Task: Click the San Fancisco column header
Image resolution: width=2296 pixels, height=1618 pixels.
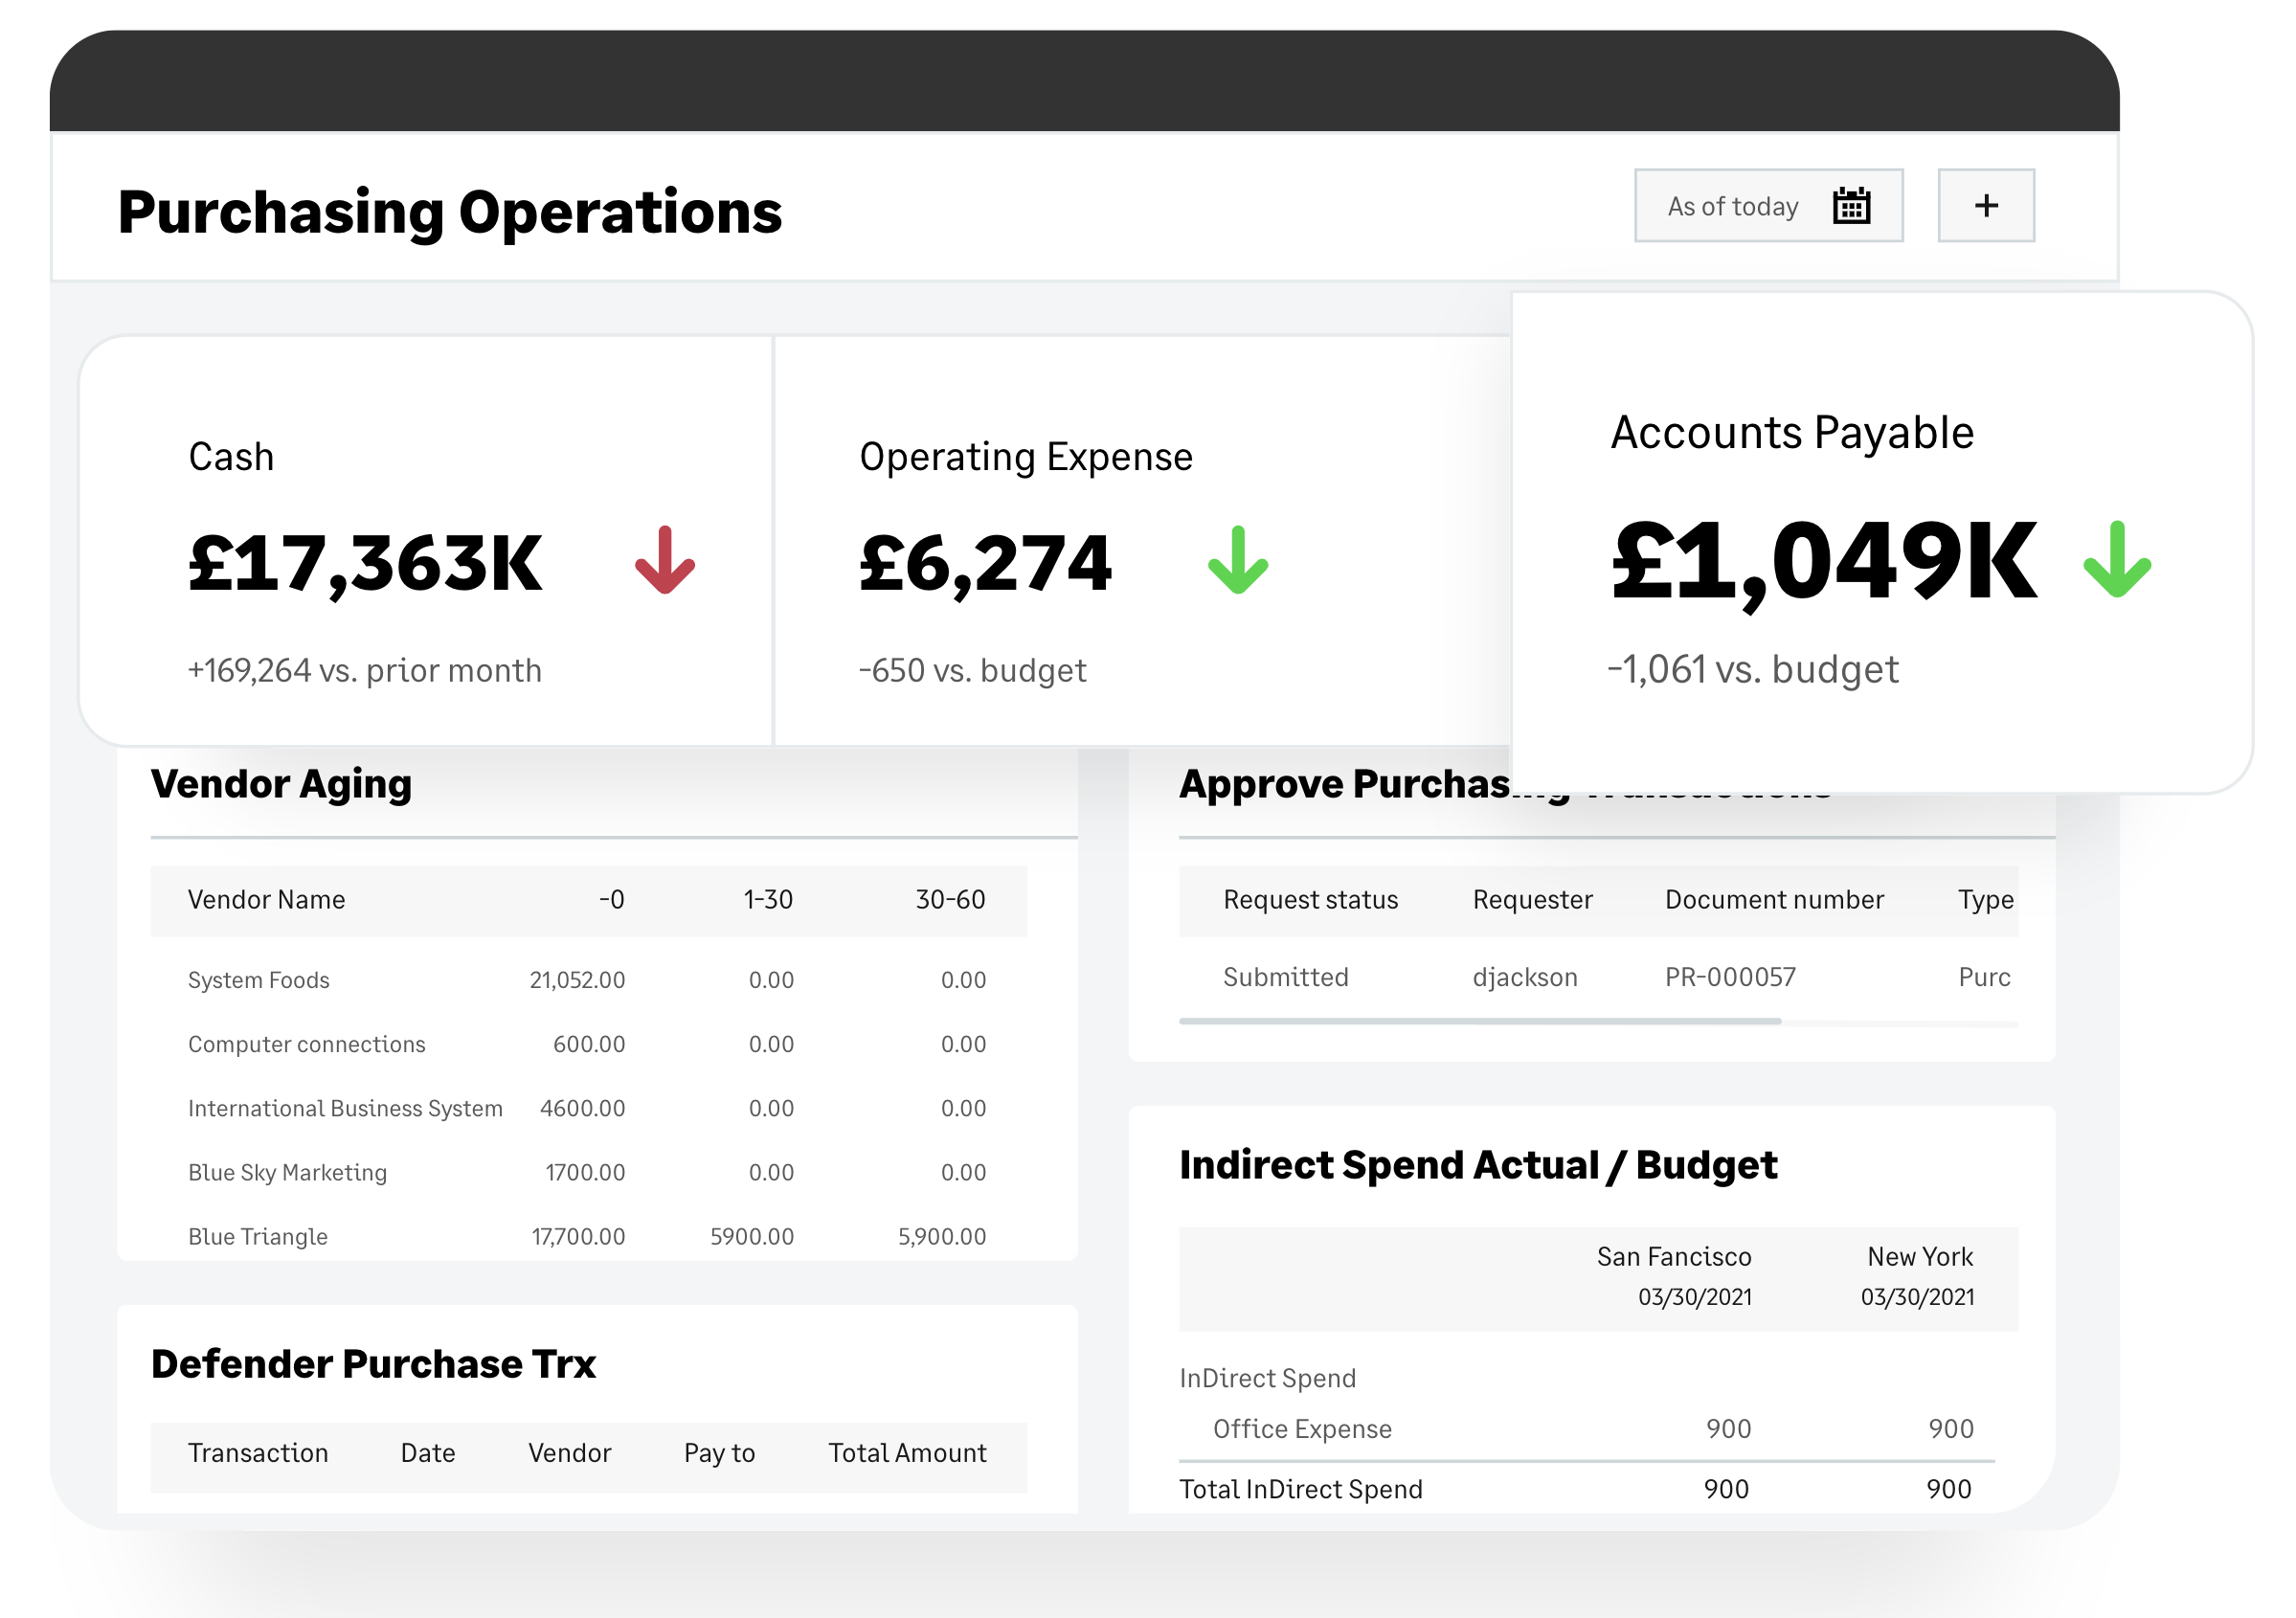Action: pyautogui.click(x=1674, y=1257)
